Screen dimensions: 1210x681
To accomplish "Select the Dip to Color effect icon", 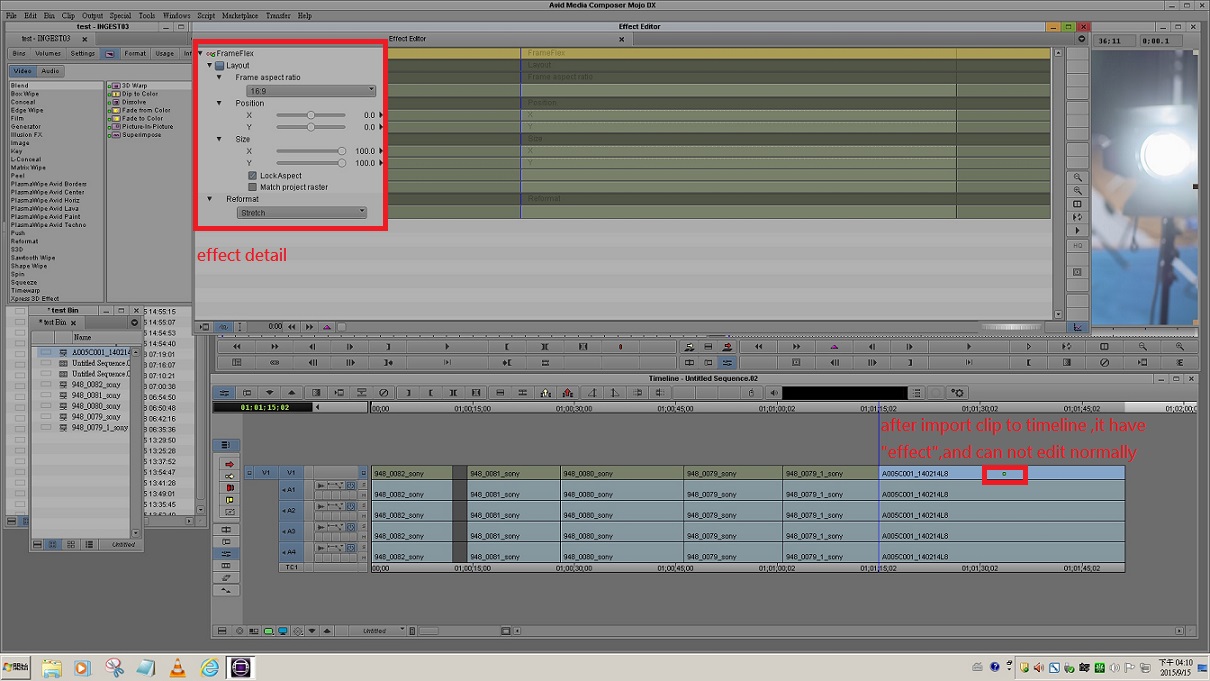I will click(114, 94).
